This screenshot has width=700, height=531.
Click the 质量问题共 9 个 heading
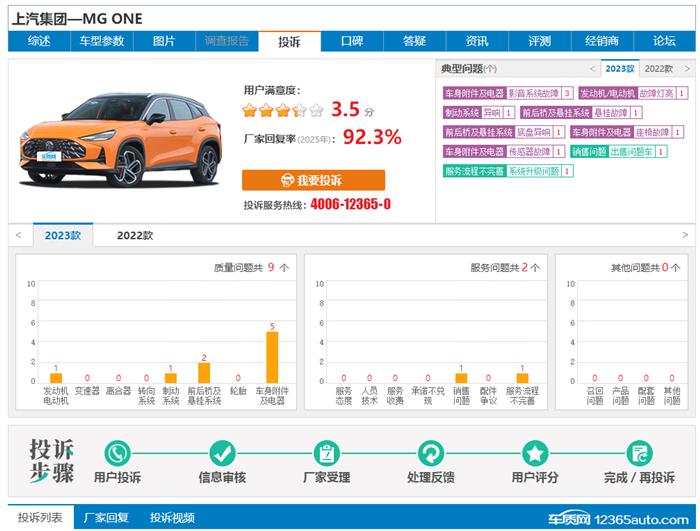(251, 268)
